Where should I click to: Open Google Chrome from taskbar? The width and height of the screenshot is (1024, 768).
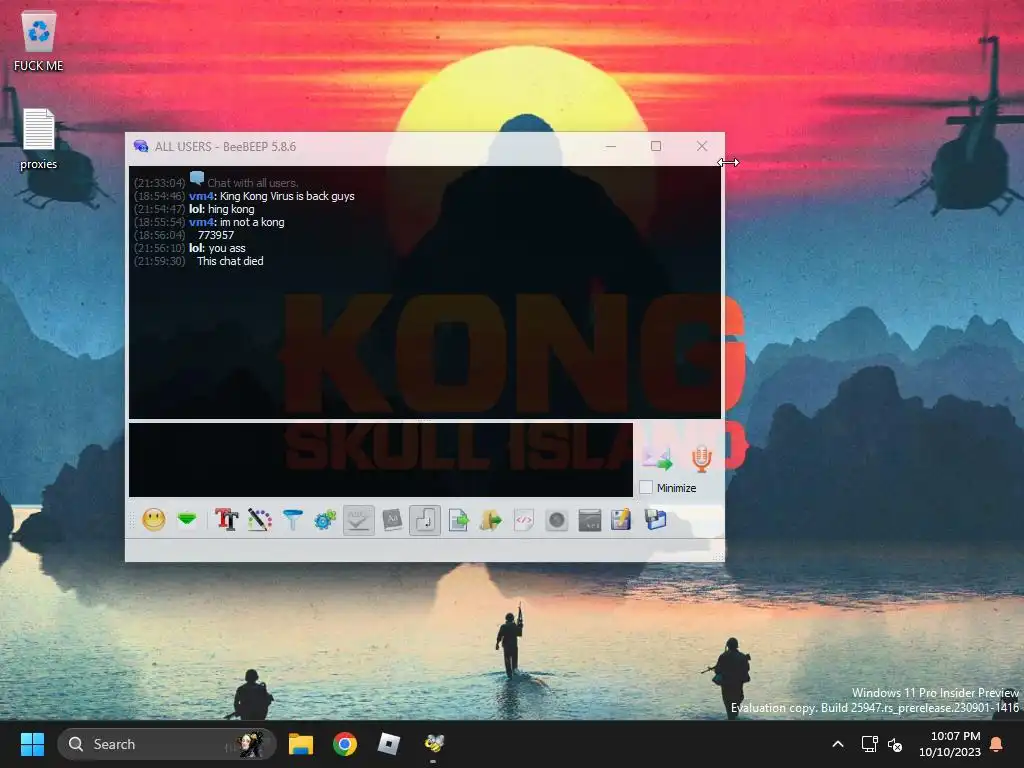point(345,744)
